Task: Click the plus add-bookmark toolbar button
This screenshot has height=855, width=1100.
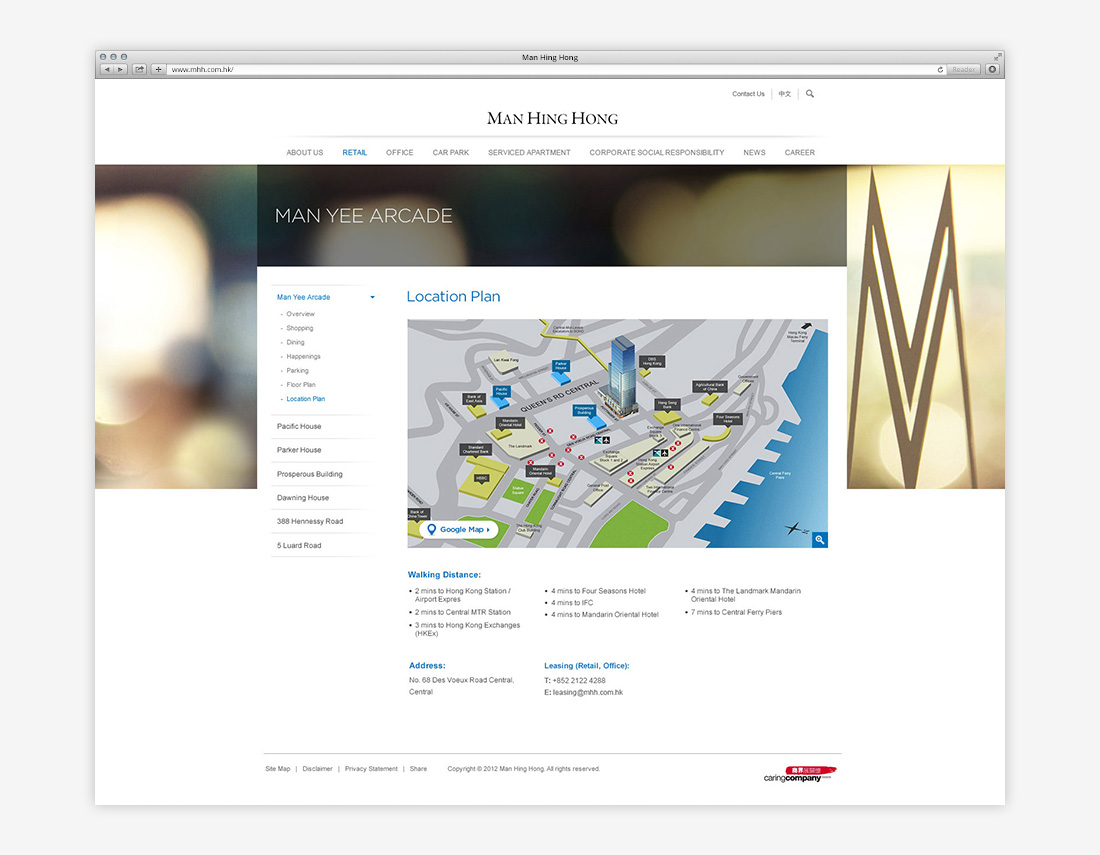Action: [158, 70]
